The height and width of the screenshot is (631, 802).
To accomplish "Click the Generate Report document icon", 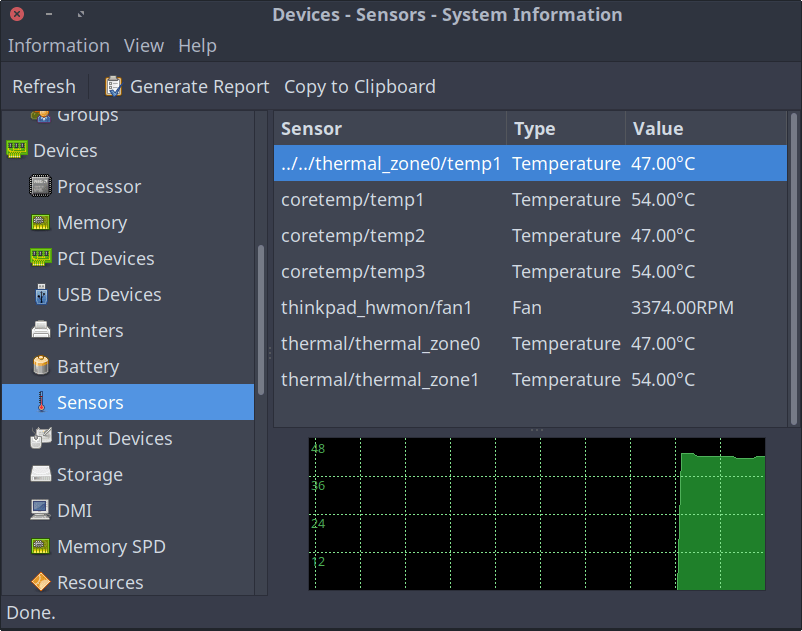I will (x=115, y=86).
